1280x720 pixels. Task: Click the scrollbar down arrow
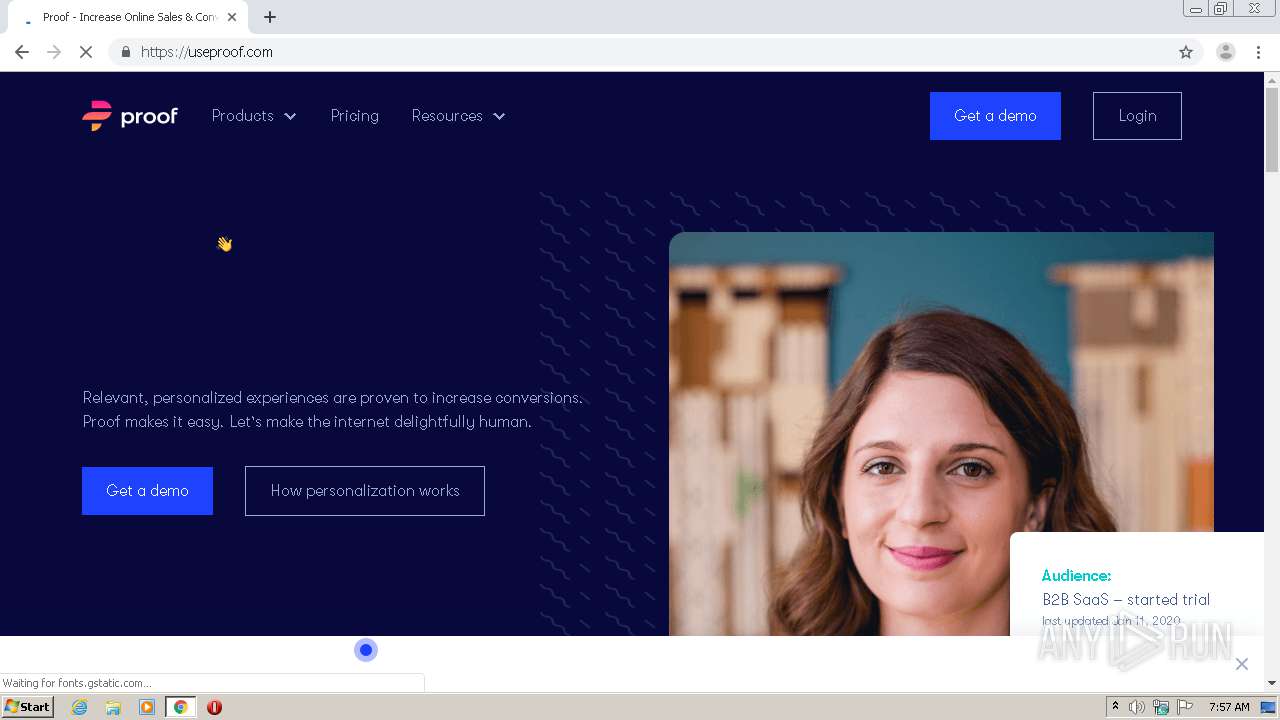point(1272,683)
